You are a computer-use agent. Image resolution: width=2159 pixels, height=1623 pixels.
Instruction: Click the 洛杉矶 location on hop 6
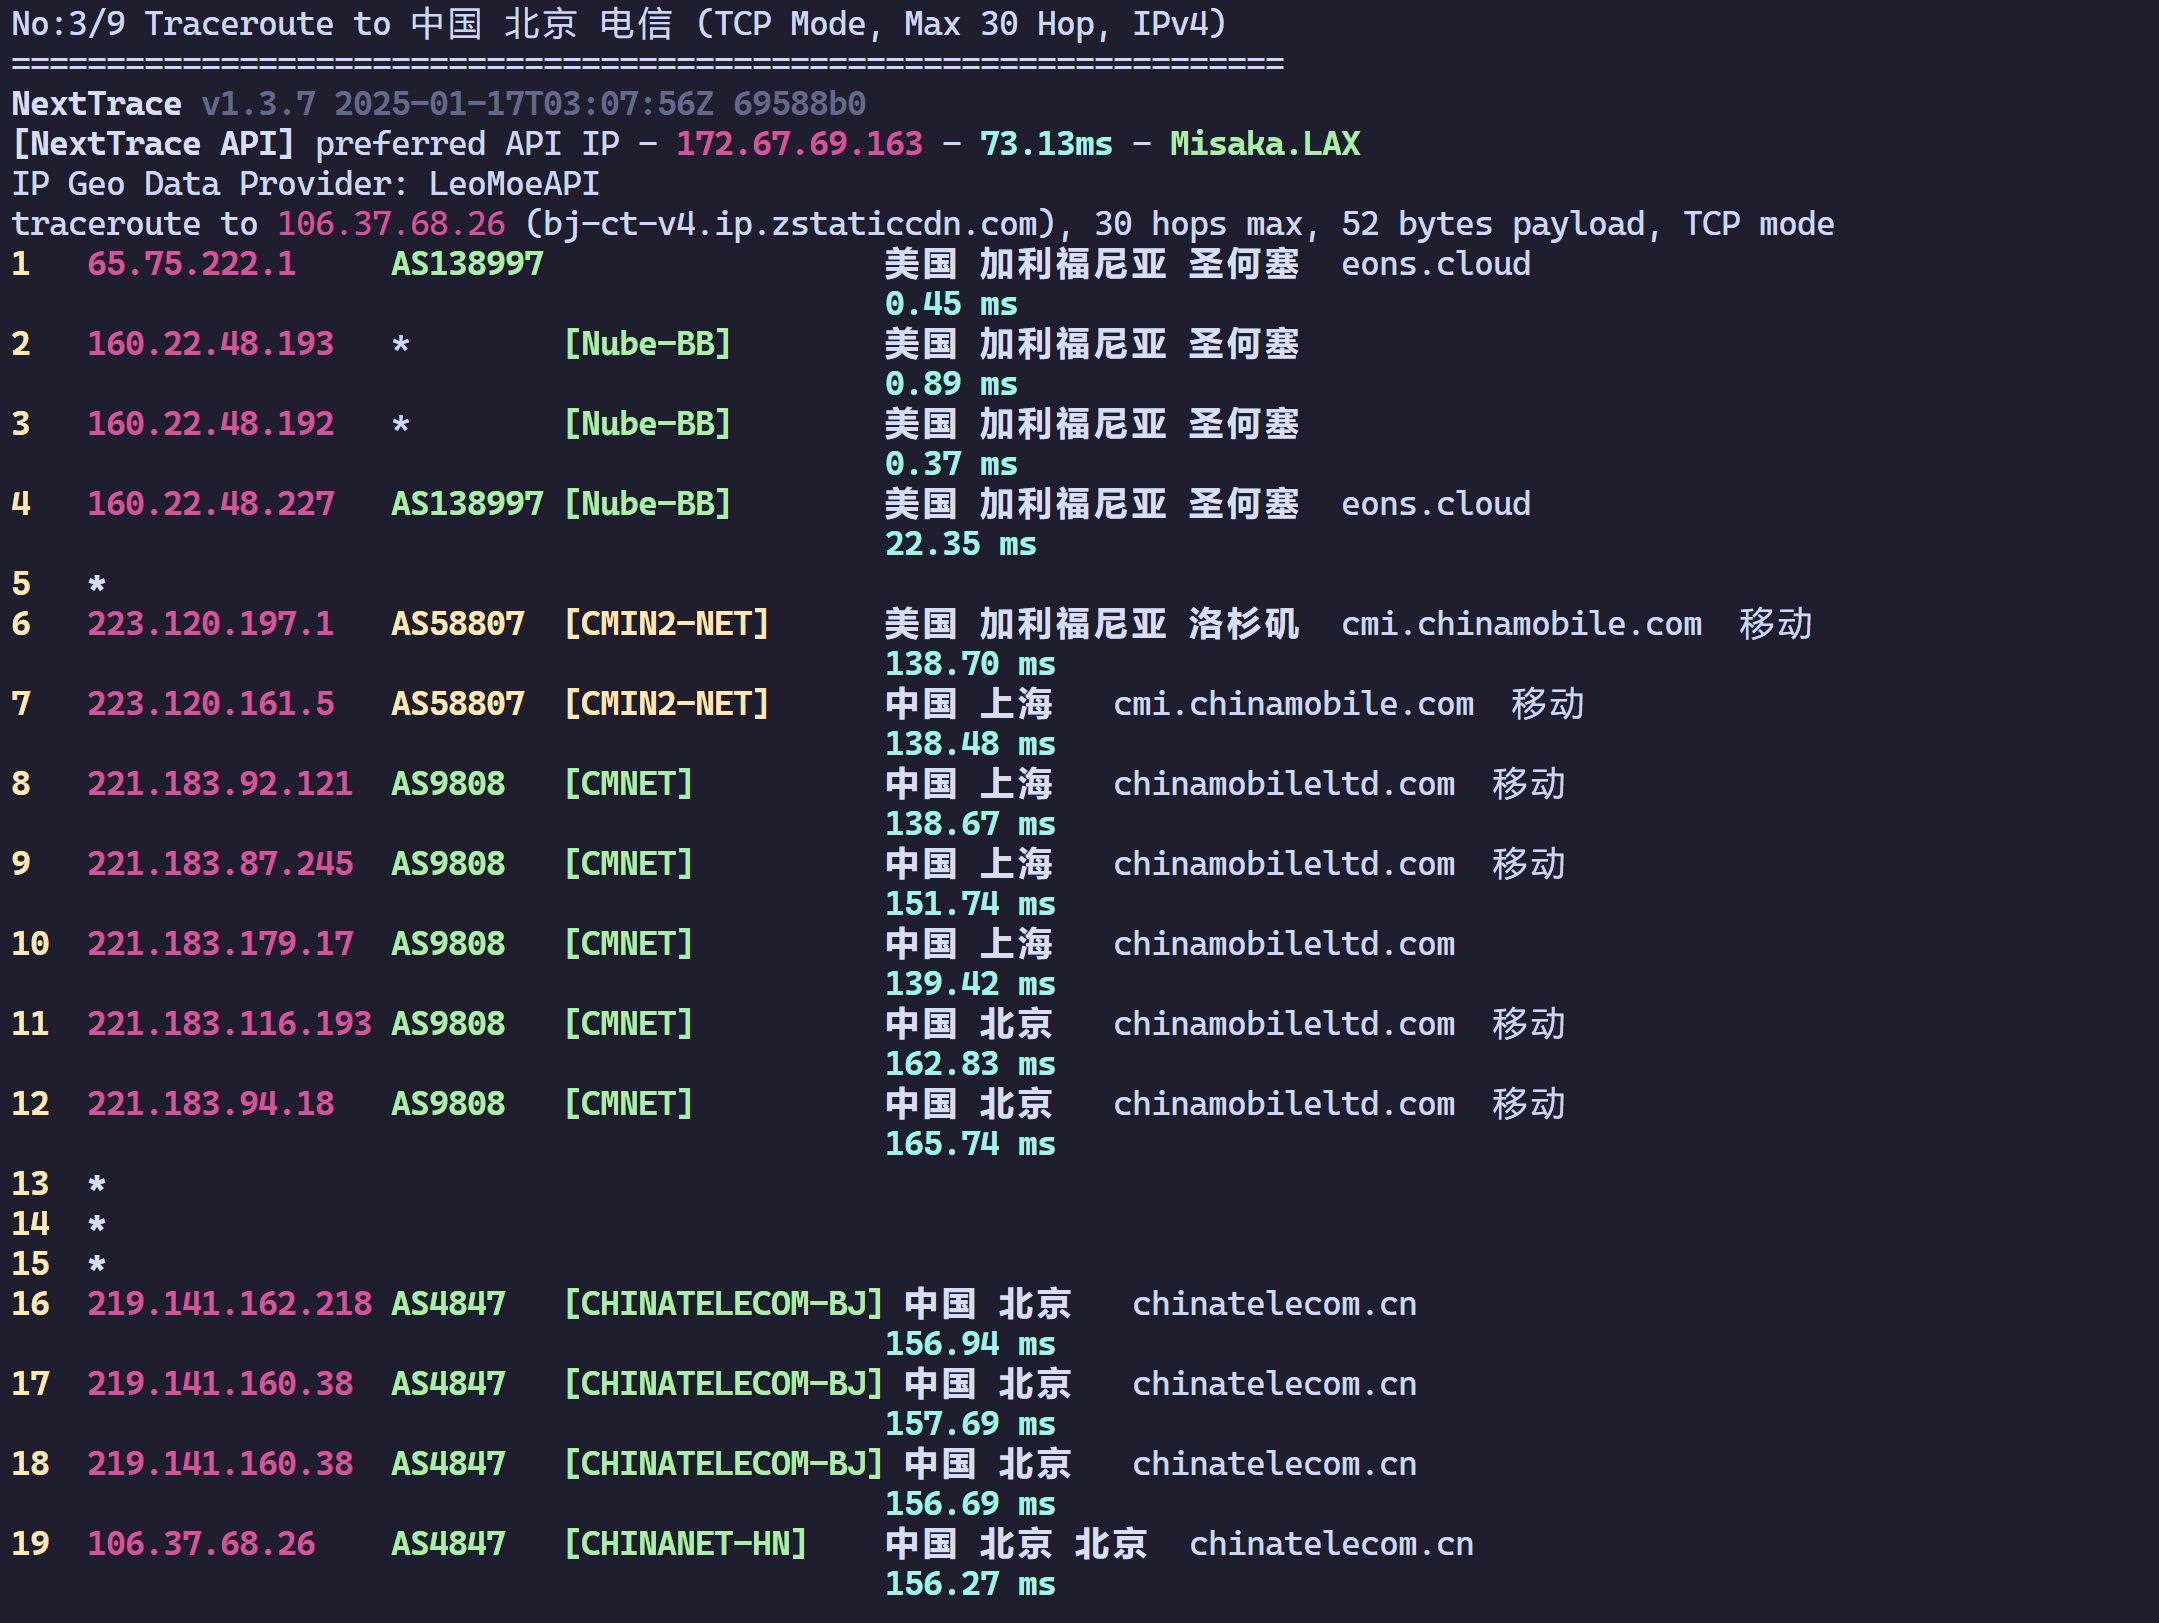(x=1244, y=624)
